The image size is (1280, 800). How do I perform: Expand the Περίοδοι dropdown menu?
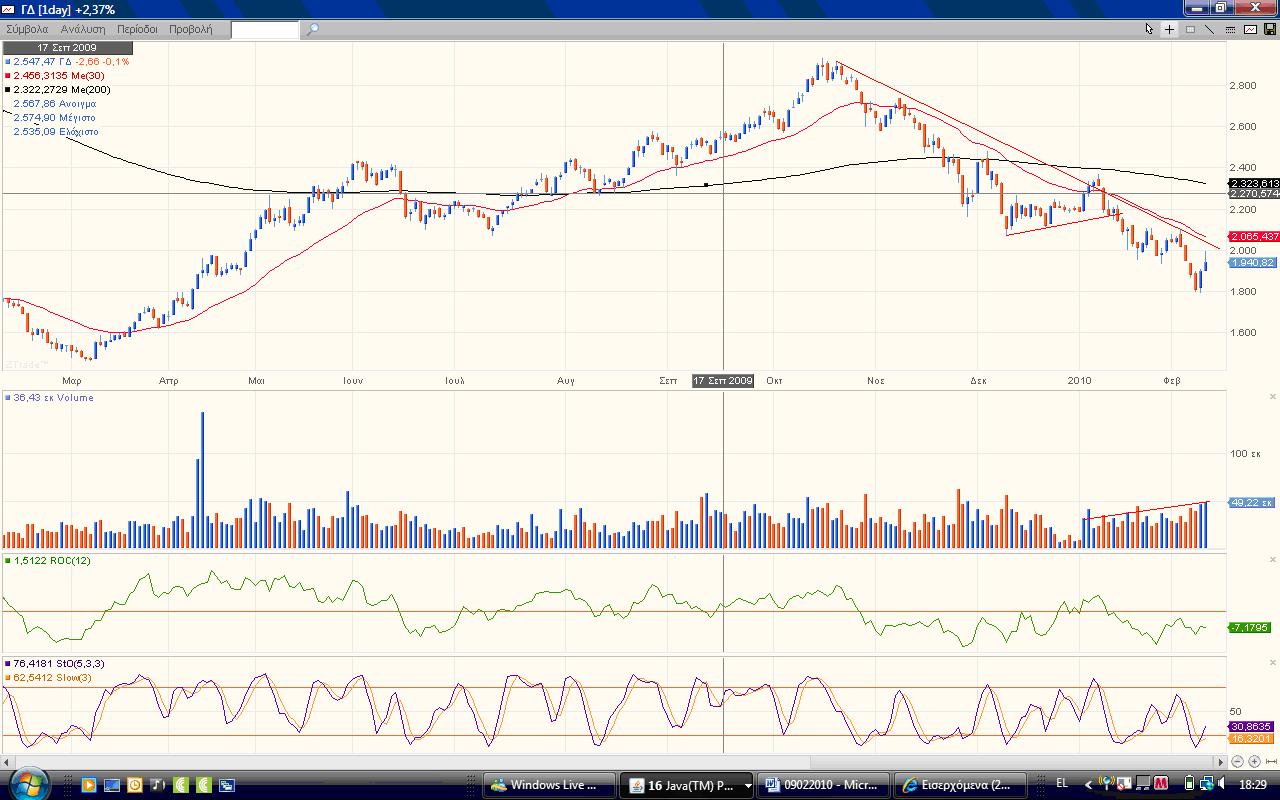[137, 30]
